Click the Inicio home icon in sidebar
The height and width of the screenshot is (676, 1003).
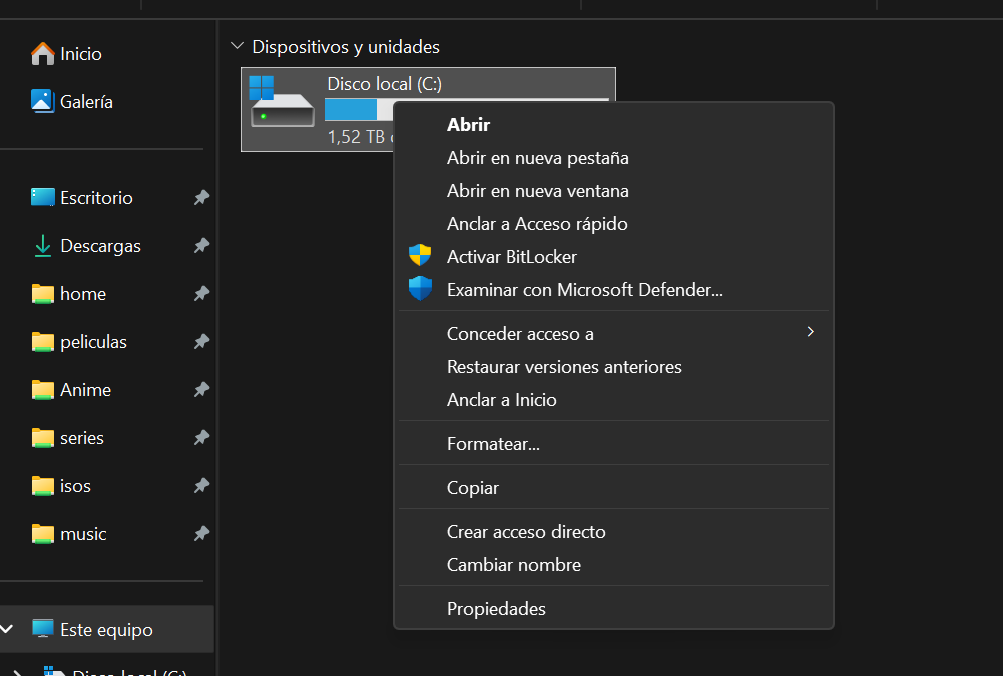[43, 54]
